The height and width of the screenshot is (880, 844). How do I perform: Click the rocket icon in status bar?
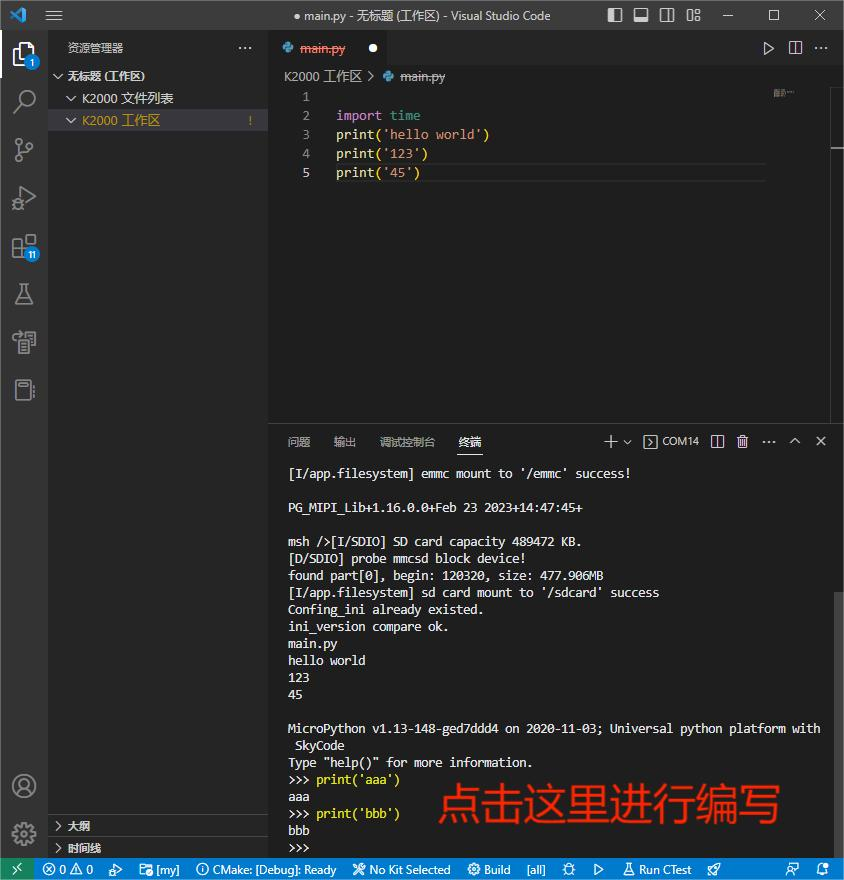coord(714,869)
